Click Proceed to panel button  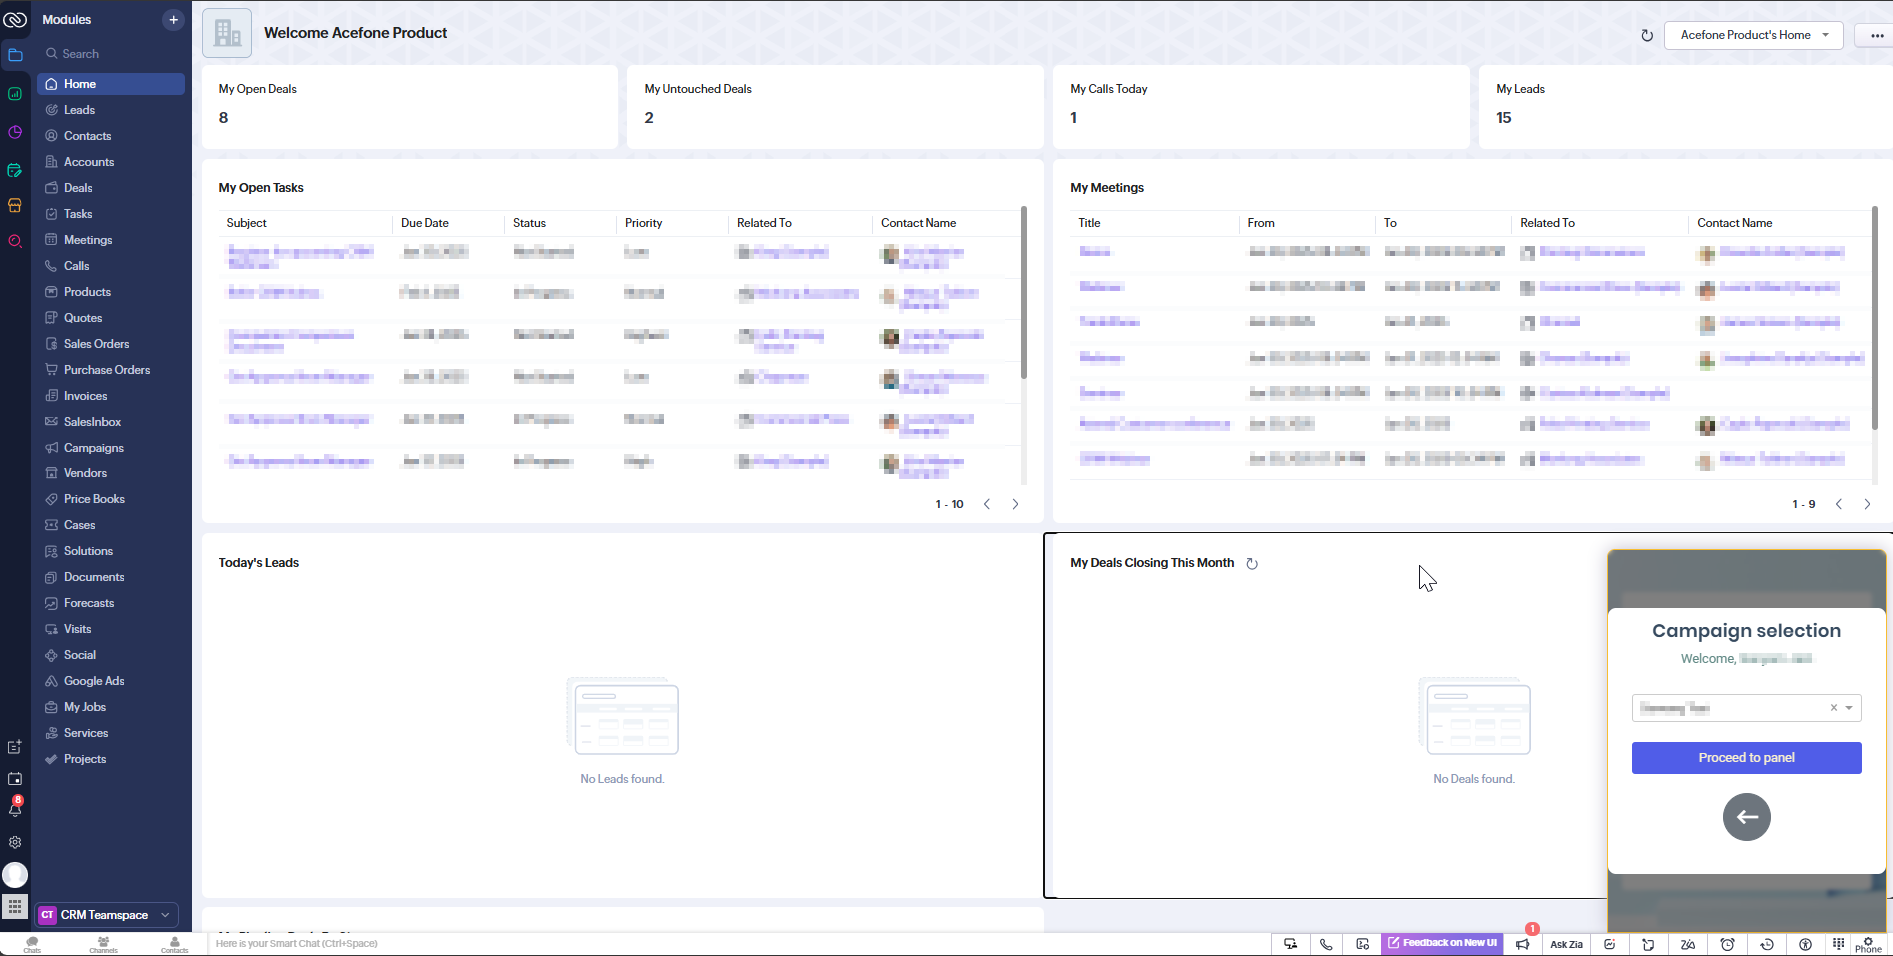tap(1746, 758)
